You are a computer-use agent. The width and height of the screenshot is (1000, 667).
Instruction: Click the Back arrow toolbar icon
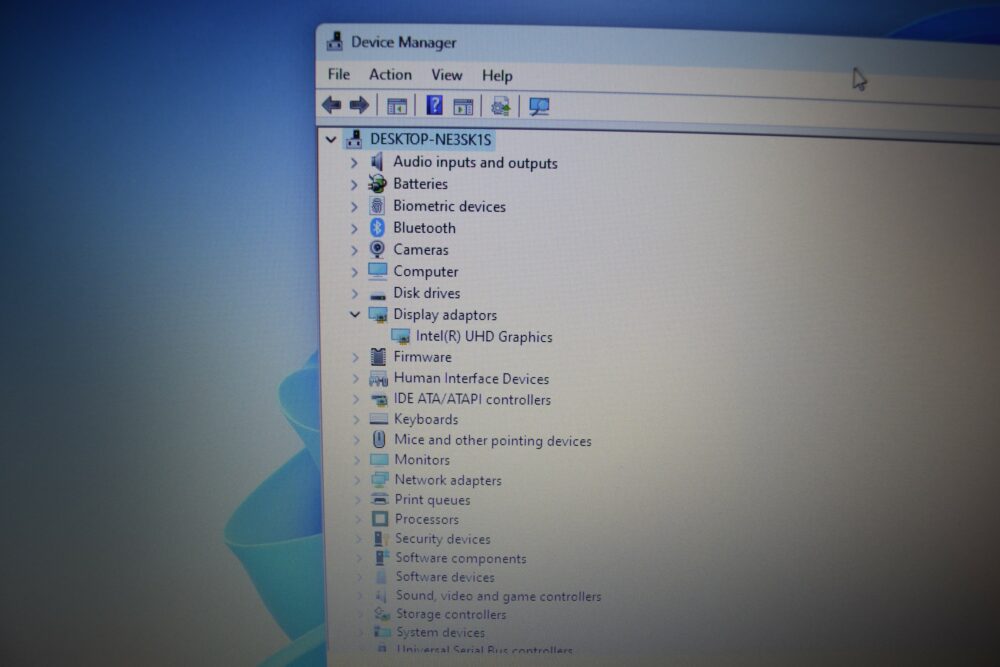331,105
